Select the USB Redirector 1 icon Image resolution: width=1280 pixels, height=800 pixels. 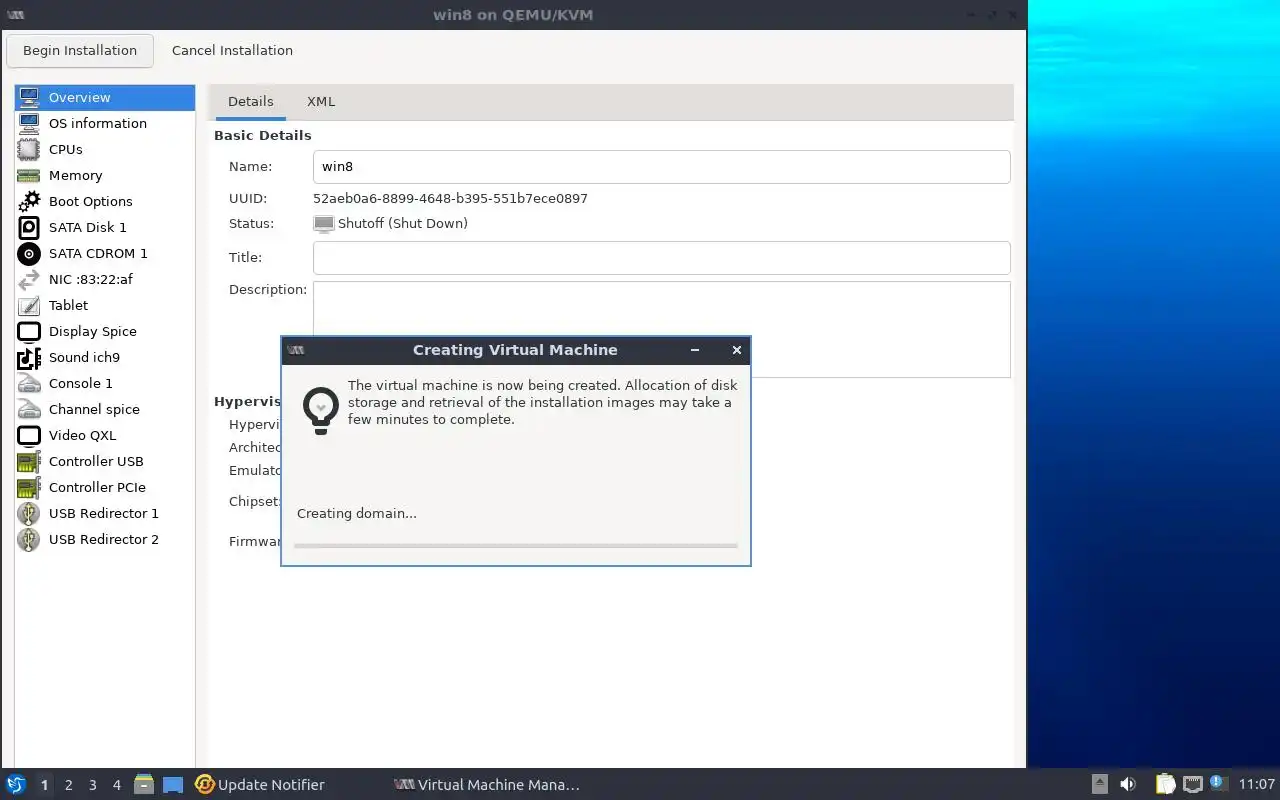point(29,513)
